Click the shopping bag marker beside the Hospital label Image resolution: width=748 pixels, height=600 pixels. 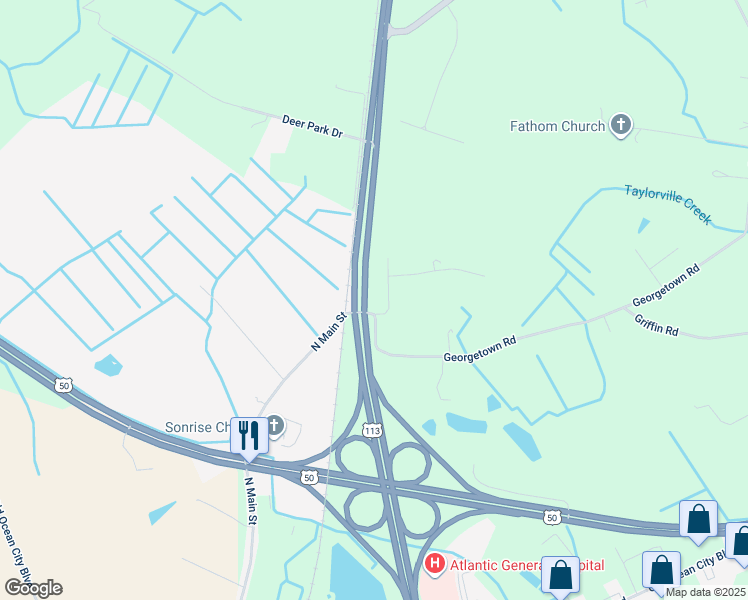coord(561,576)
